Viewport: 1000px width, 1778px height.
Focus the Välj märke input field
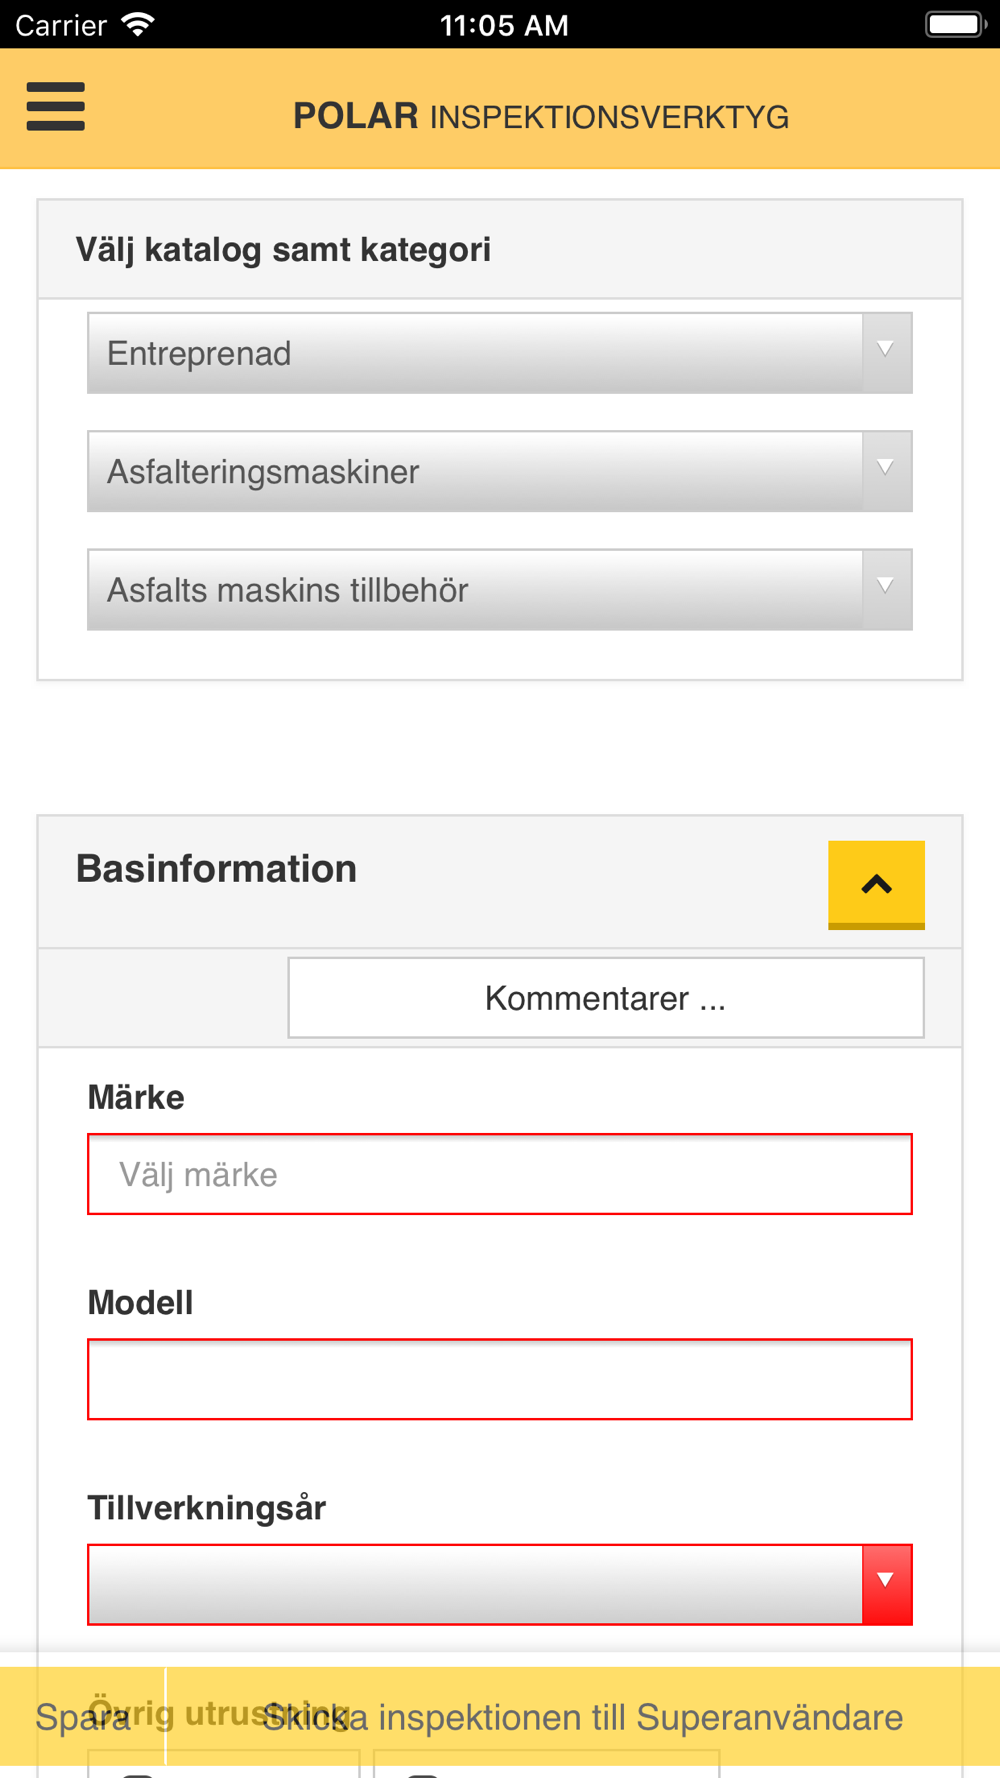[500, 1174]
